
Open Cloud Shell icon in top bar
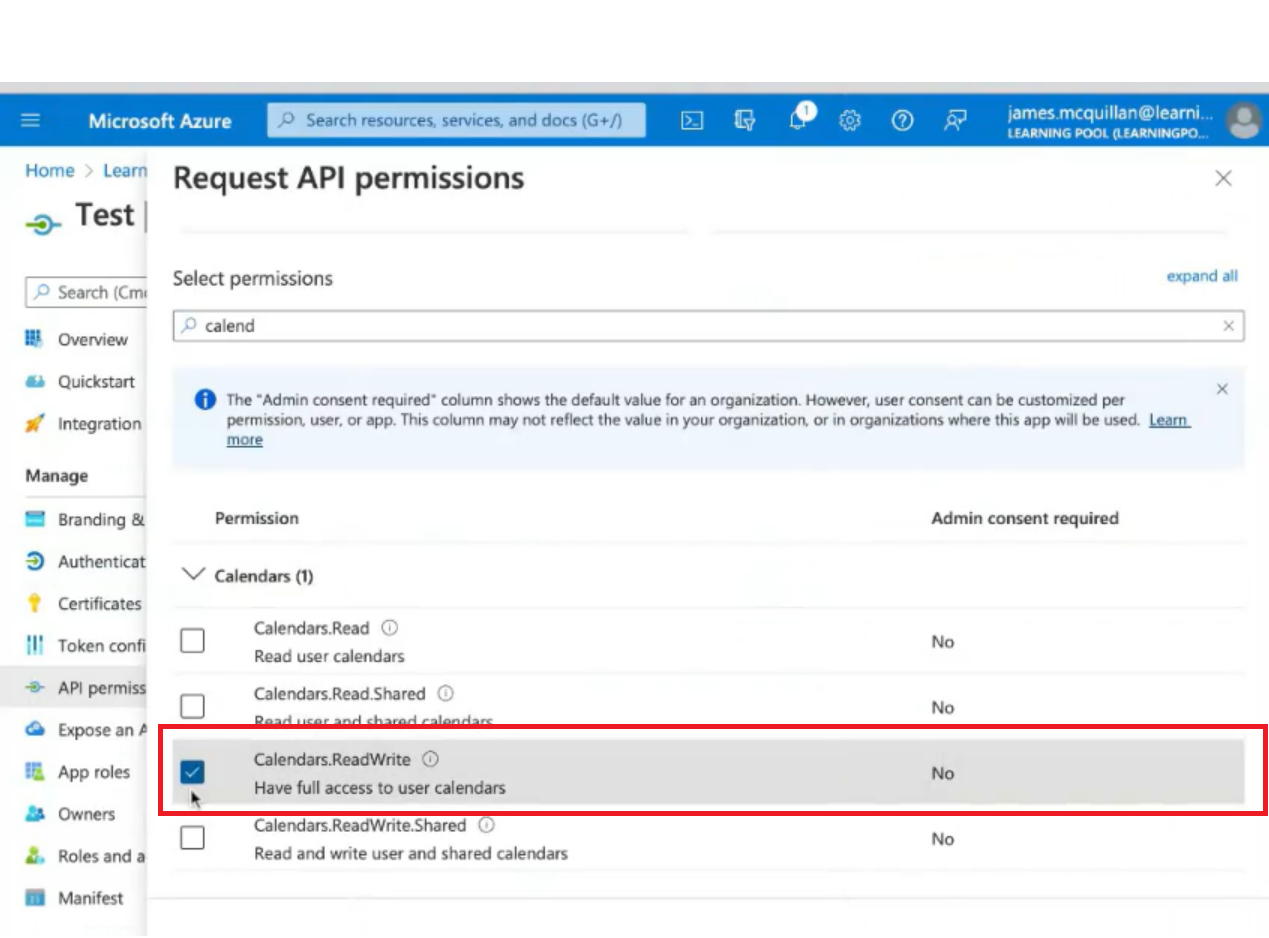[x=692, y=121]
